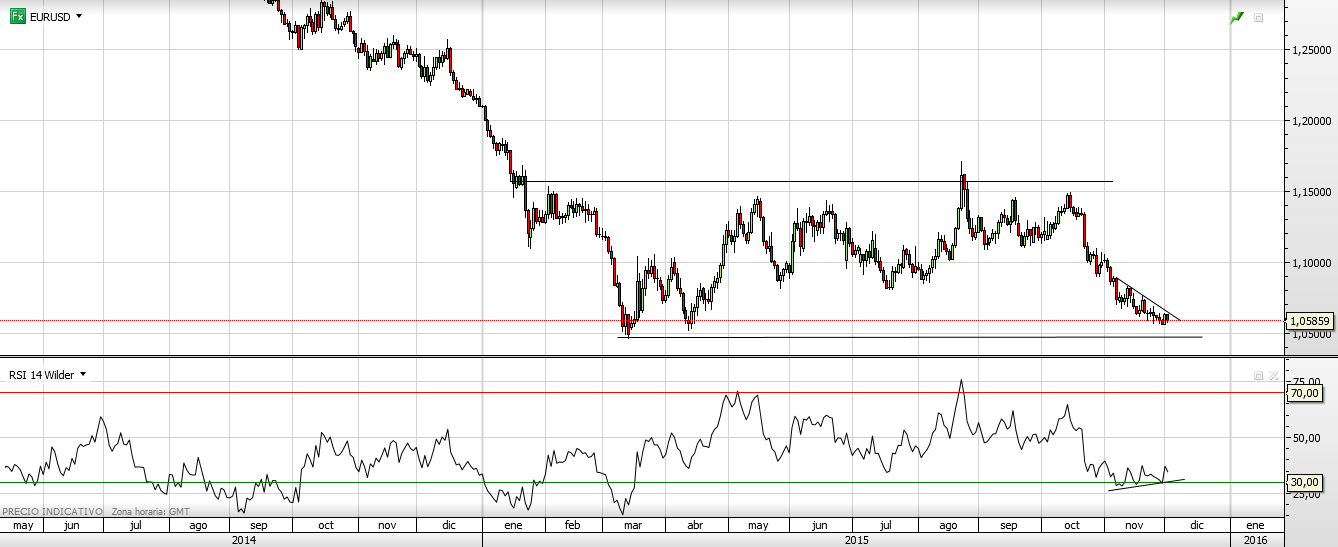The width and height of the screenshot is (1338, 547).
Task: Click the 1,25000 price axis label
Action: pos(1311,49)
